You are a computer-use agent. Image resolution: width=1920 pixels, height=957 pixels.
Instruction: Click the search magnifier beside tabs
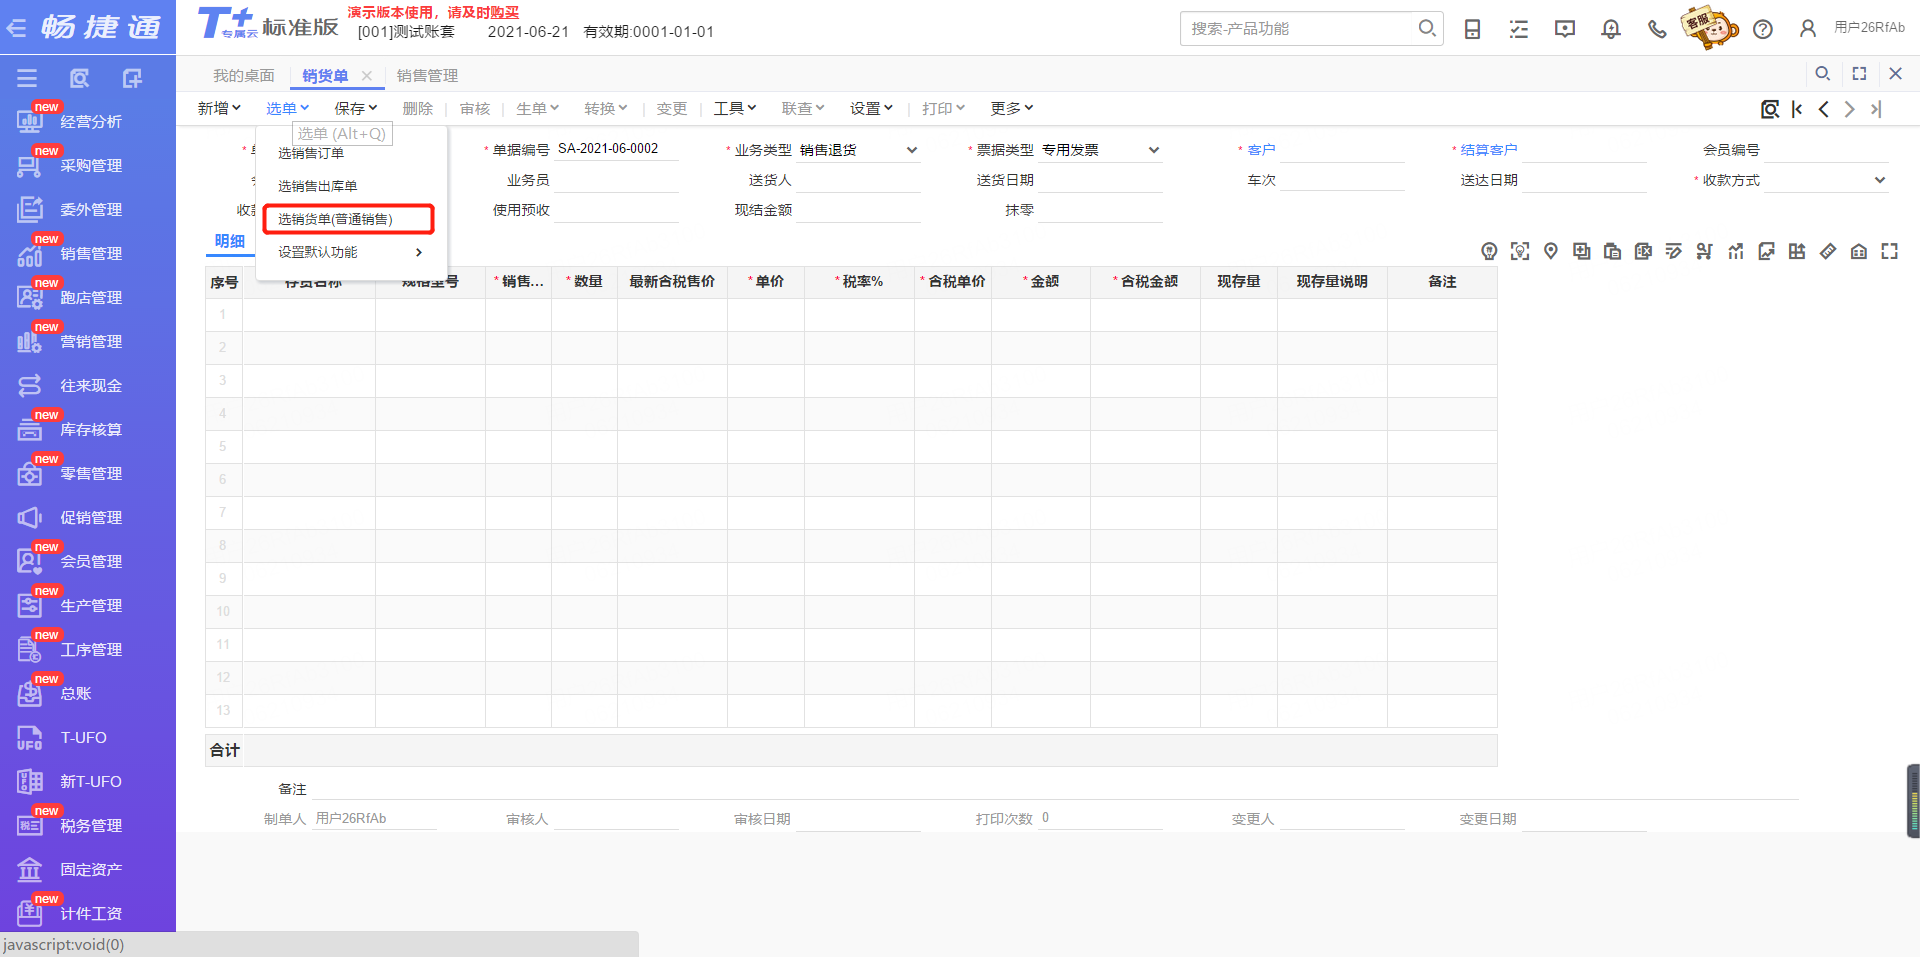pos(1823,74)
